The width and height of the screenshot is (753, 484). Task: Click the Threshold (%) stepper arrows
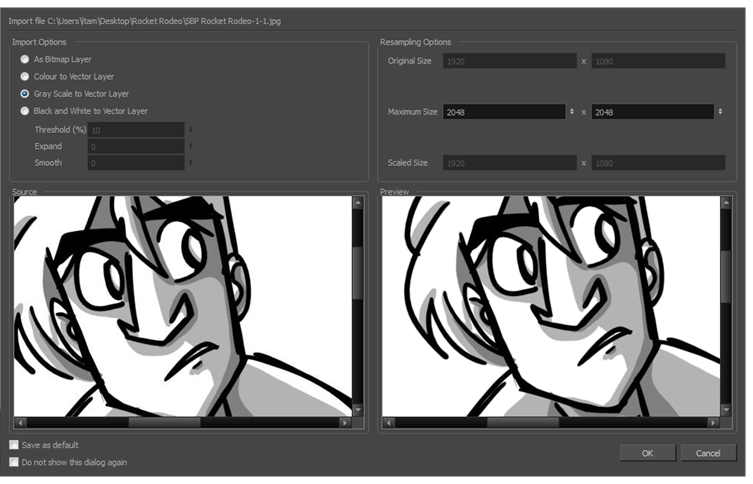coord(190,130)
